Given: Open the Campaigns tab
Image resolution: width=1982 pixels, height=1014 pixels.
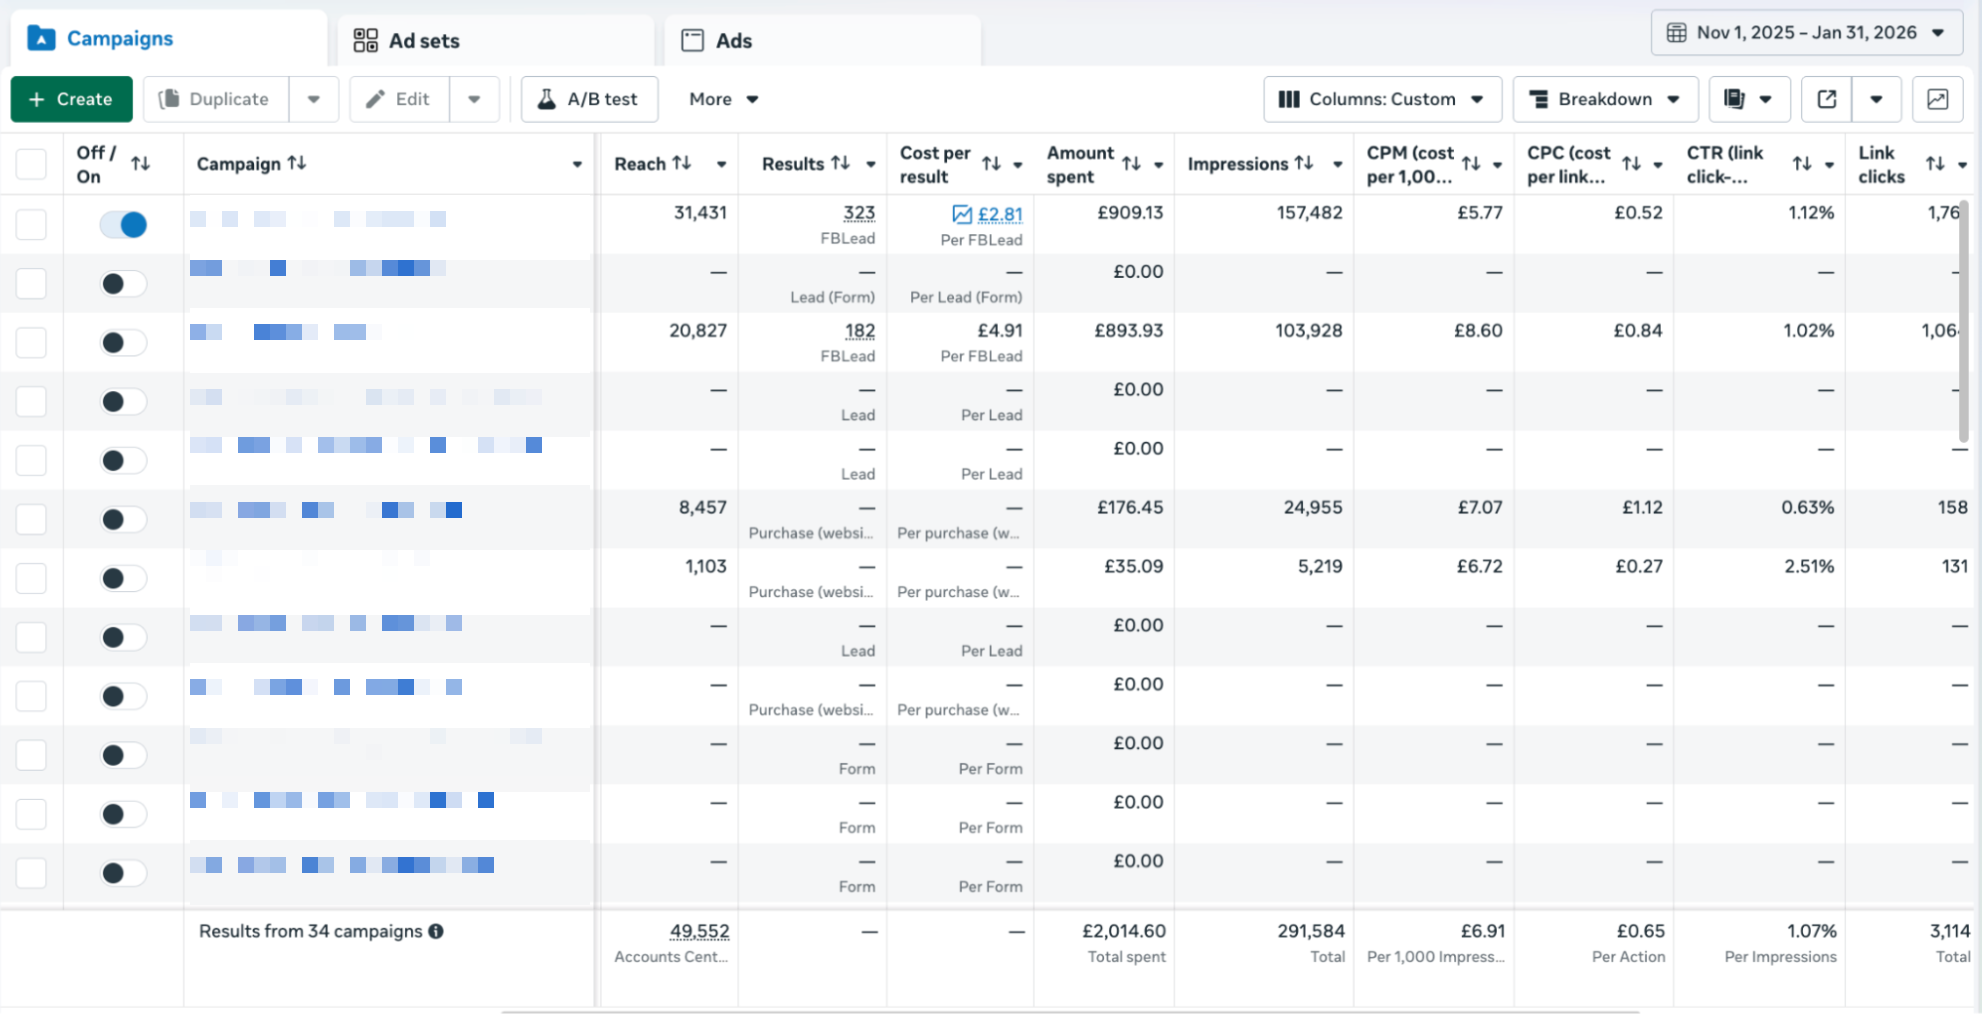Looking at the screenshot, I should 168,39.
